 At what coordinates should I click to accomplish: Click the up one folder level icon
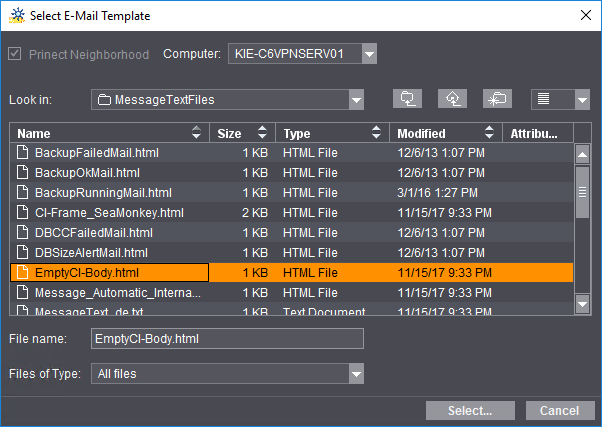coord(408,98)
